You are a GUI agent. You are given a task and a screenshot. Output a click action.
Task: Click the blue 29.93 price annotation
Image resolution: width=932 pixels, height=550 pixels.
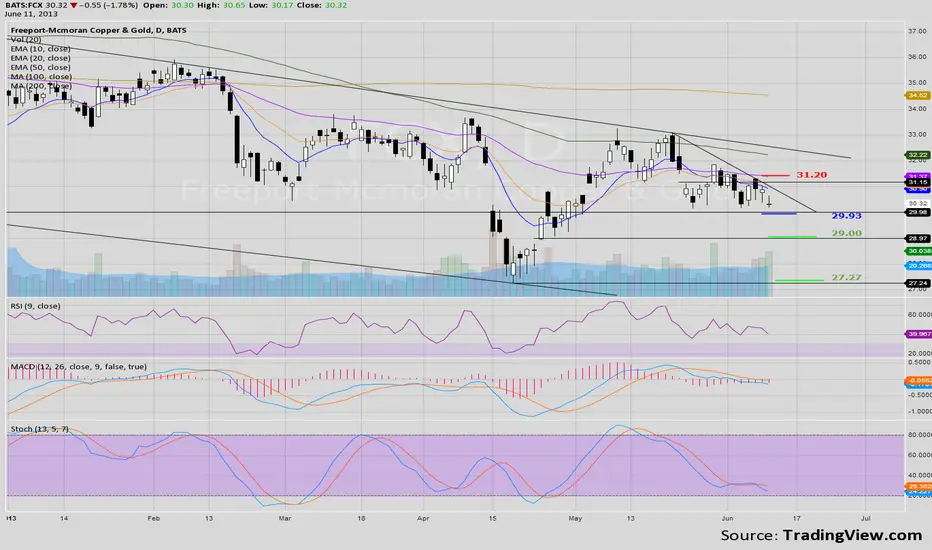[846, 216]
